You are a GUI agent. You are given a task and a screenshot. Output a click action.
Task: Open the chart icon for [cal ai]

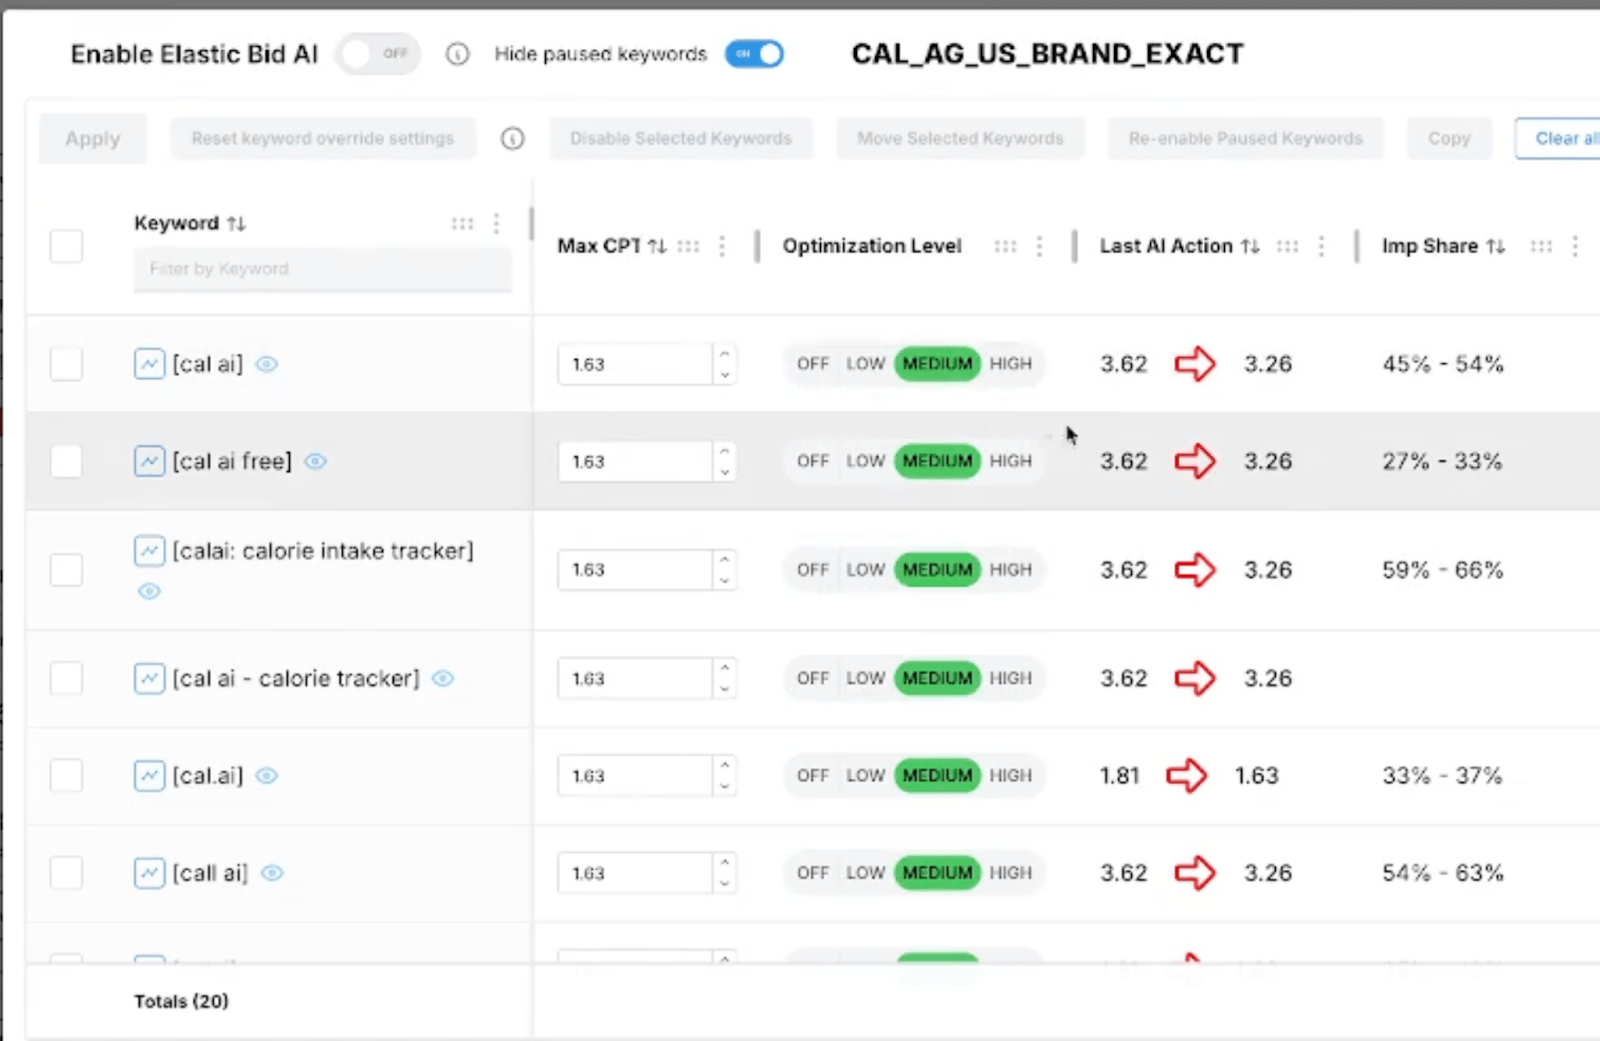(149, 363)
